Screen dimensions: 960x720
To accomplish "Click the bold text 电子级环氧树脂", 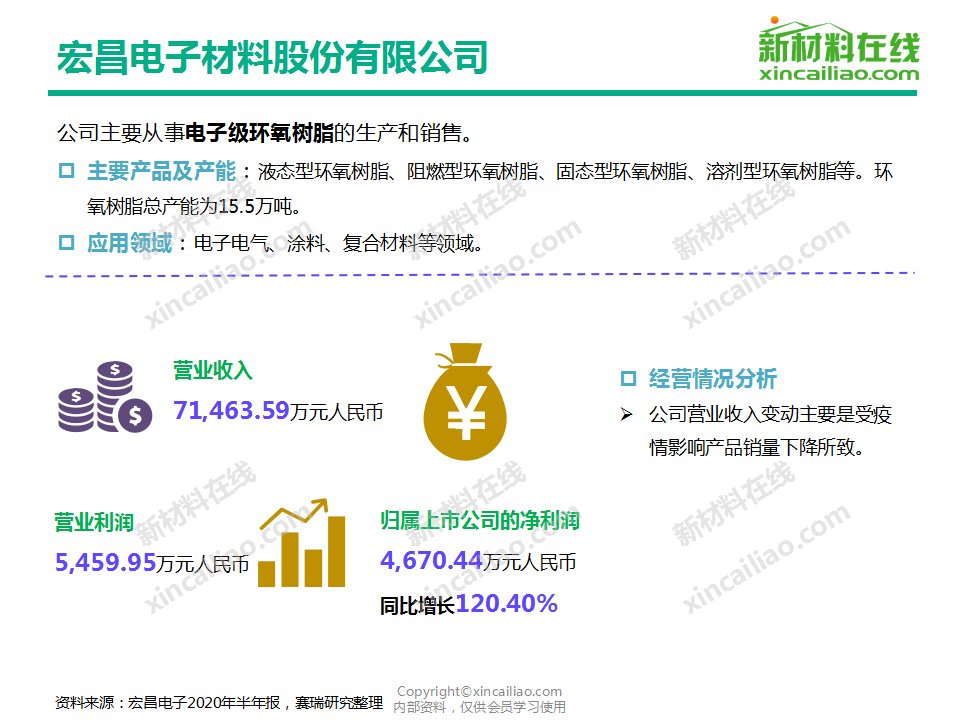I will [259, 132].
